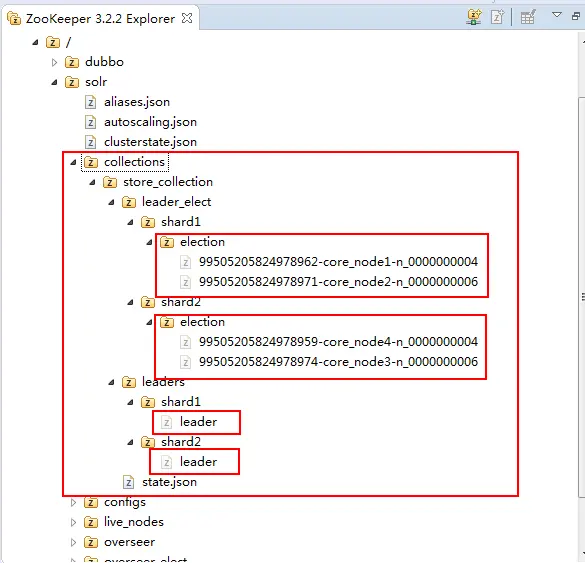Collapse shard1 under leader_elect
This screenshot has height=563, width=585.
[x=131, y=222]
